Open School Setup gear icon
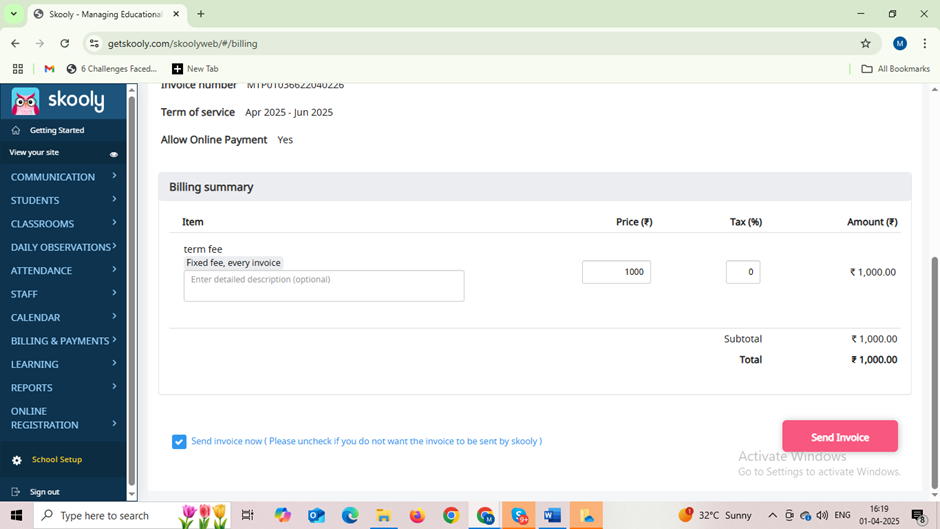 [17, 460]
